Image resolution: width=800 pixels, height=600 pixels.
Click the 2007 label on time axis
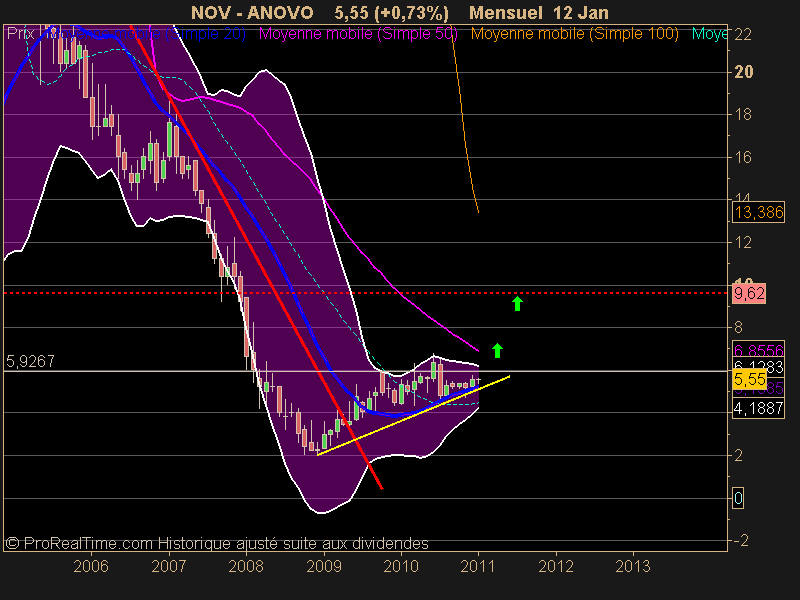click(x=168, y=566)
